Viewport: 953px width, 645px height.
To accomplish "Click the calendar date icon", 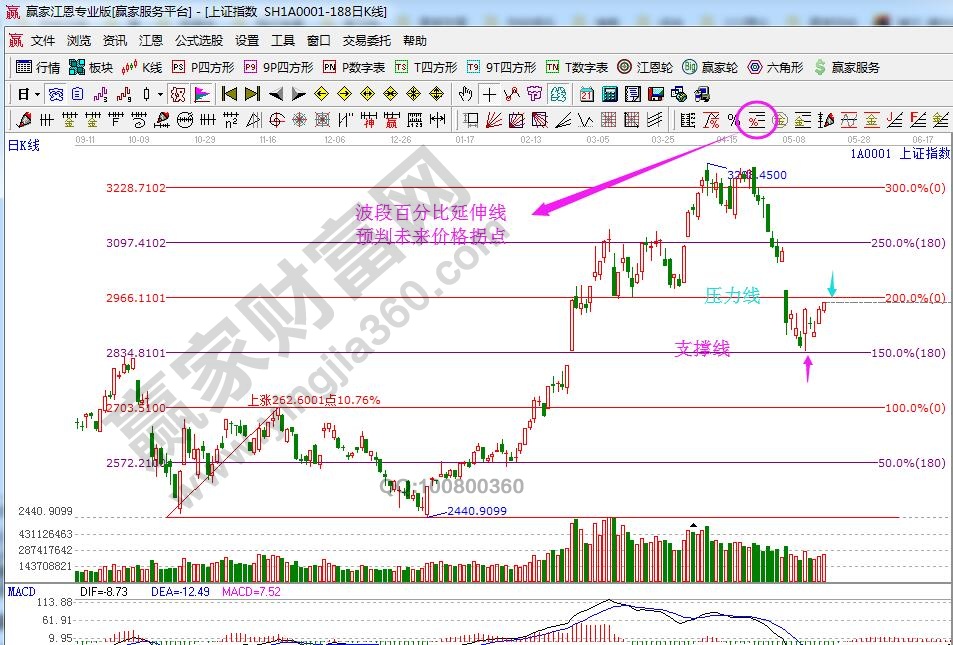I will coord(586,94).
